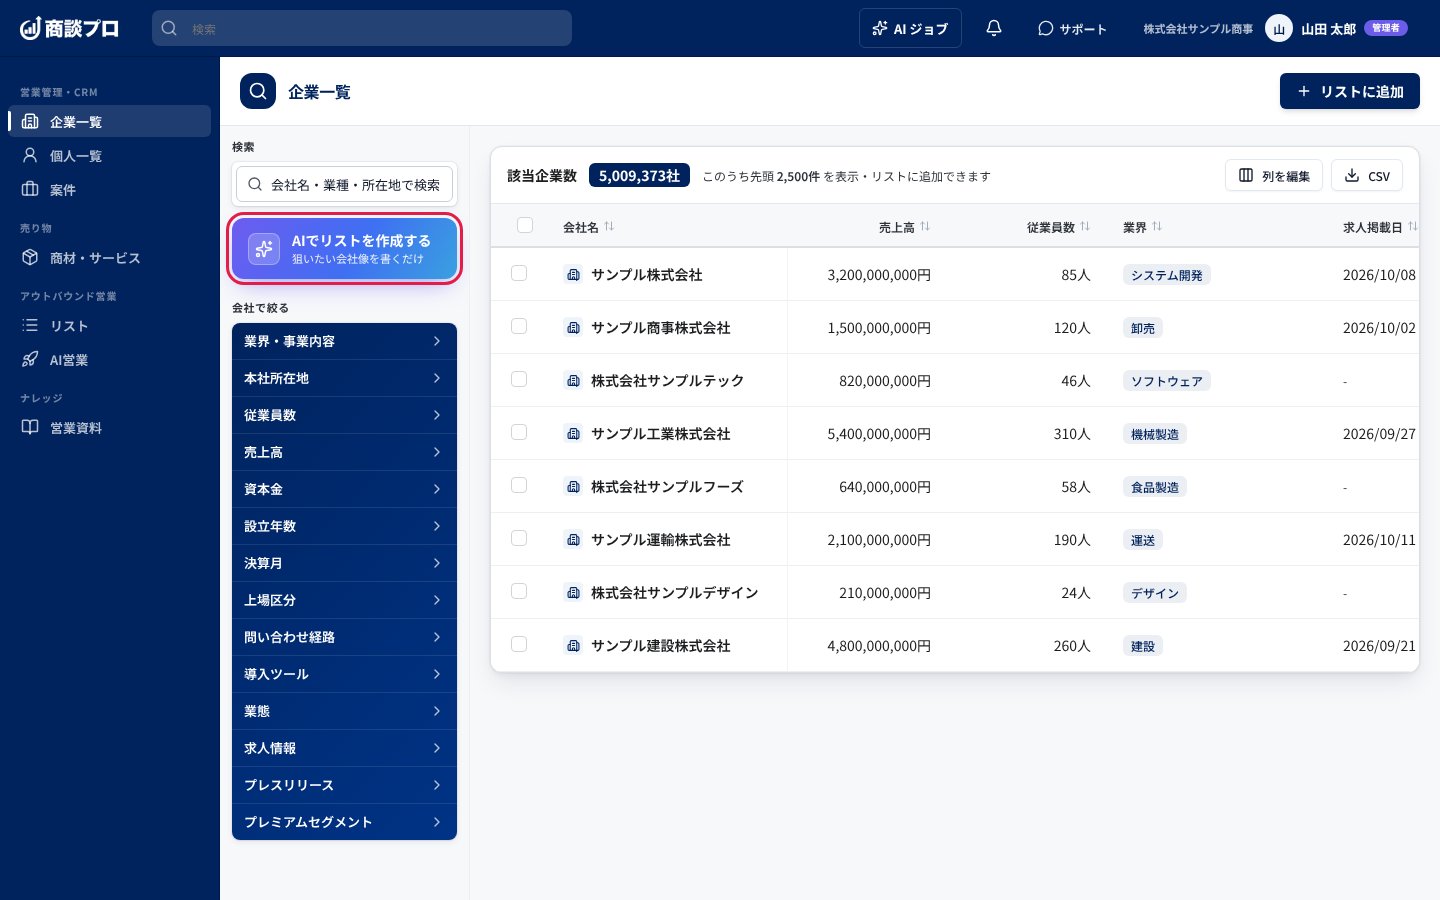
Task: Click the building icon beside 株式会社サンプルテック
Action: [573, 380]
